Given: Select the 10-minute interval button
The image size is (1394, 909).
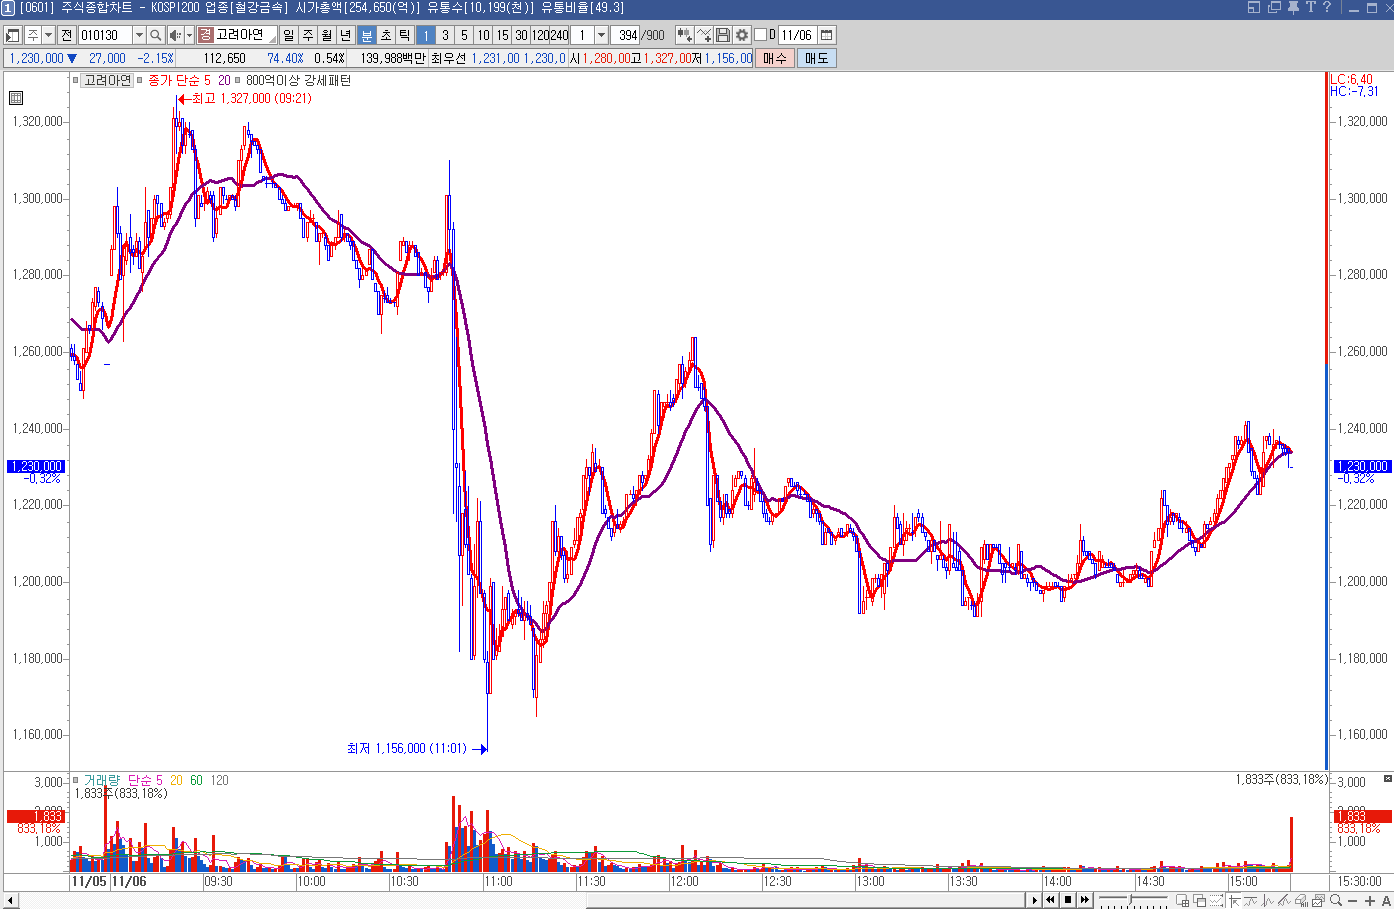Looking at the screenshot, I should pyautogui.click(x=483, y=35).
